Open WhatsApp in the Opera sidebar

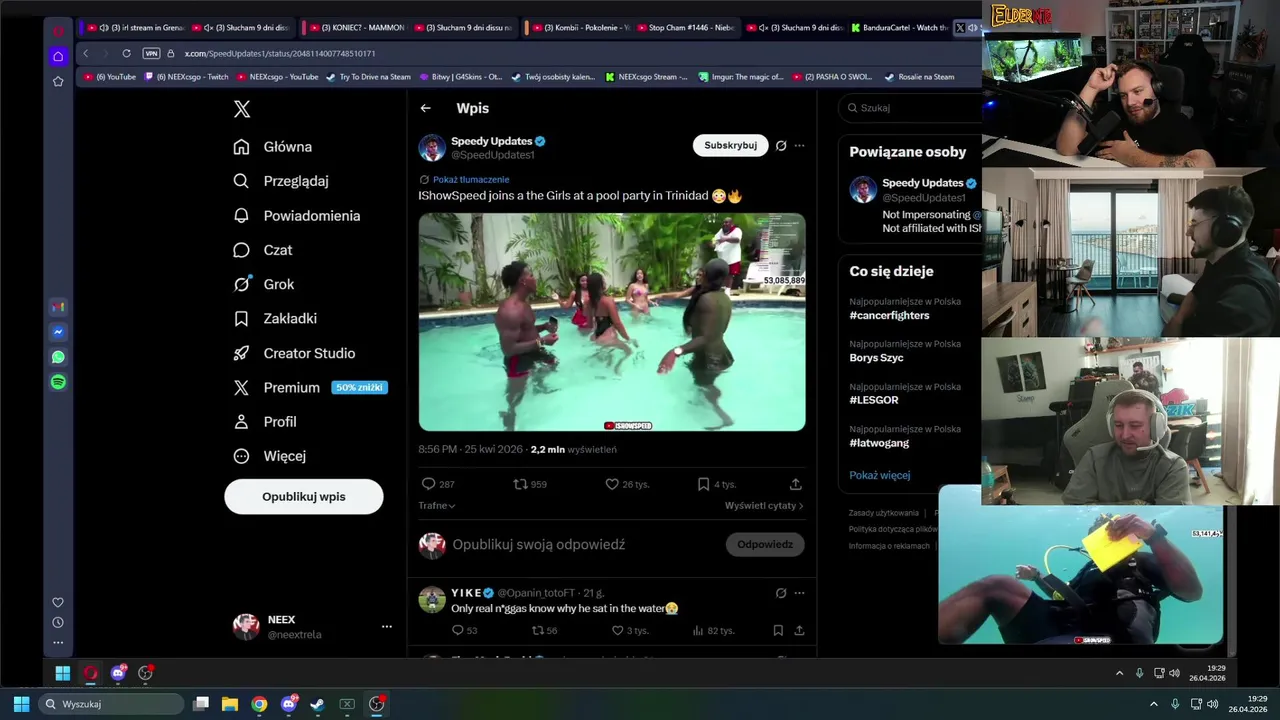pyautogui.click(x=58, y=357)
